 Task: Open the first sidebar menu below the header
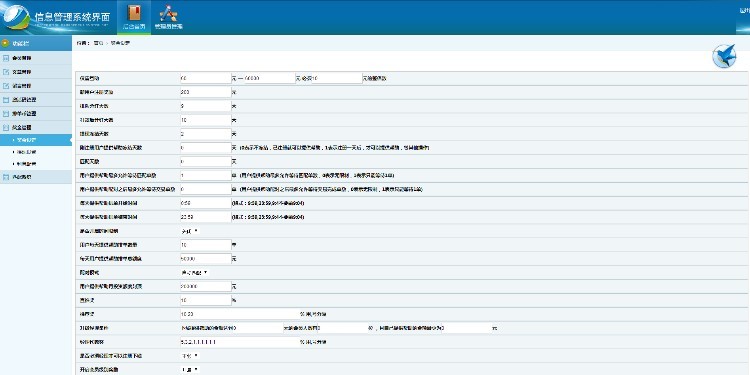point(36,58)
